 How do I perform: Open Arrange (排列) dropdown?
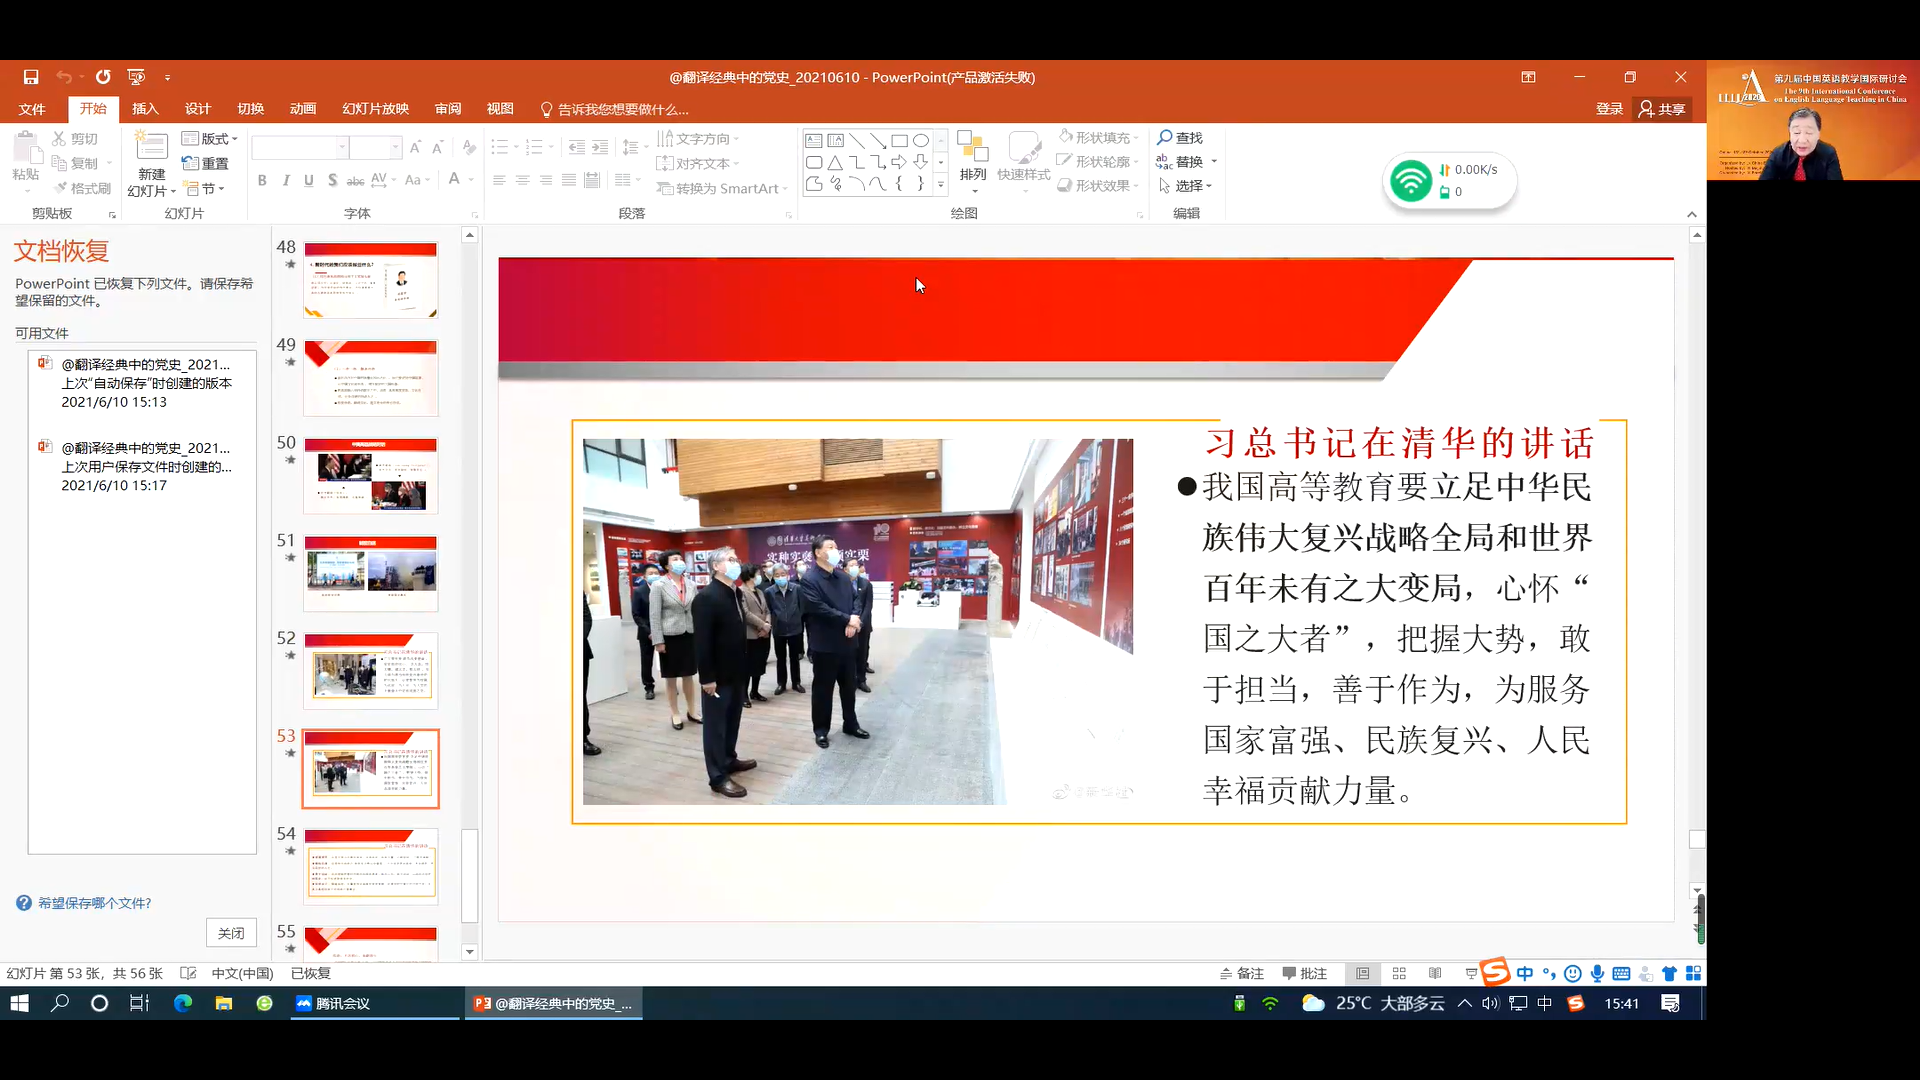pos(973,161)
